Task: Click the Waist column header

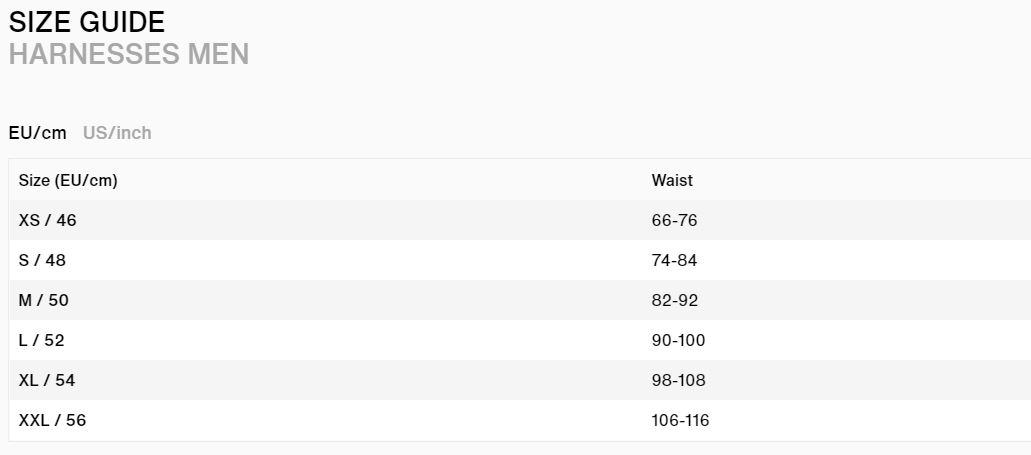Action: [x=672, y=180]
